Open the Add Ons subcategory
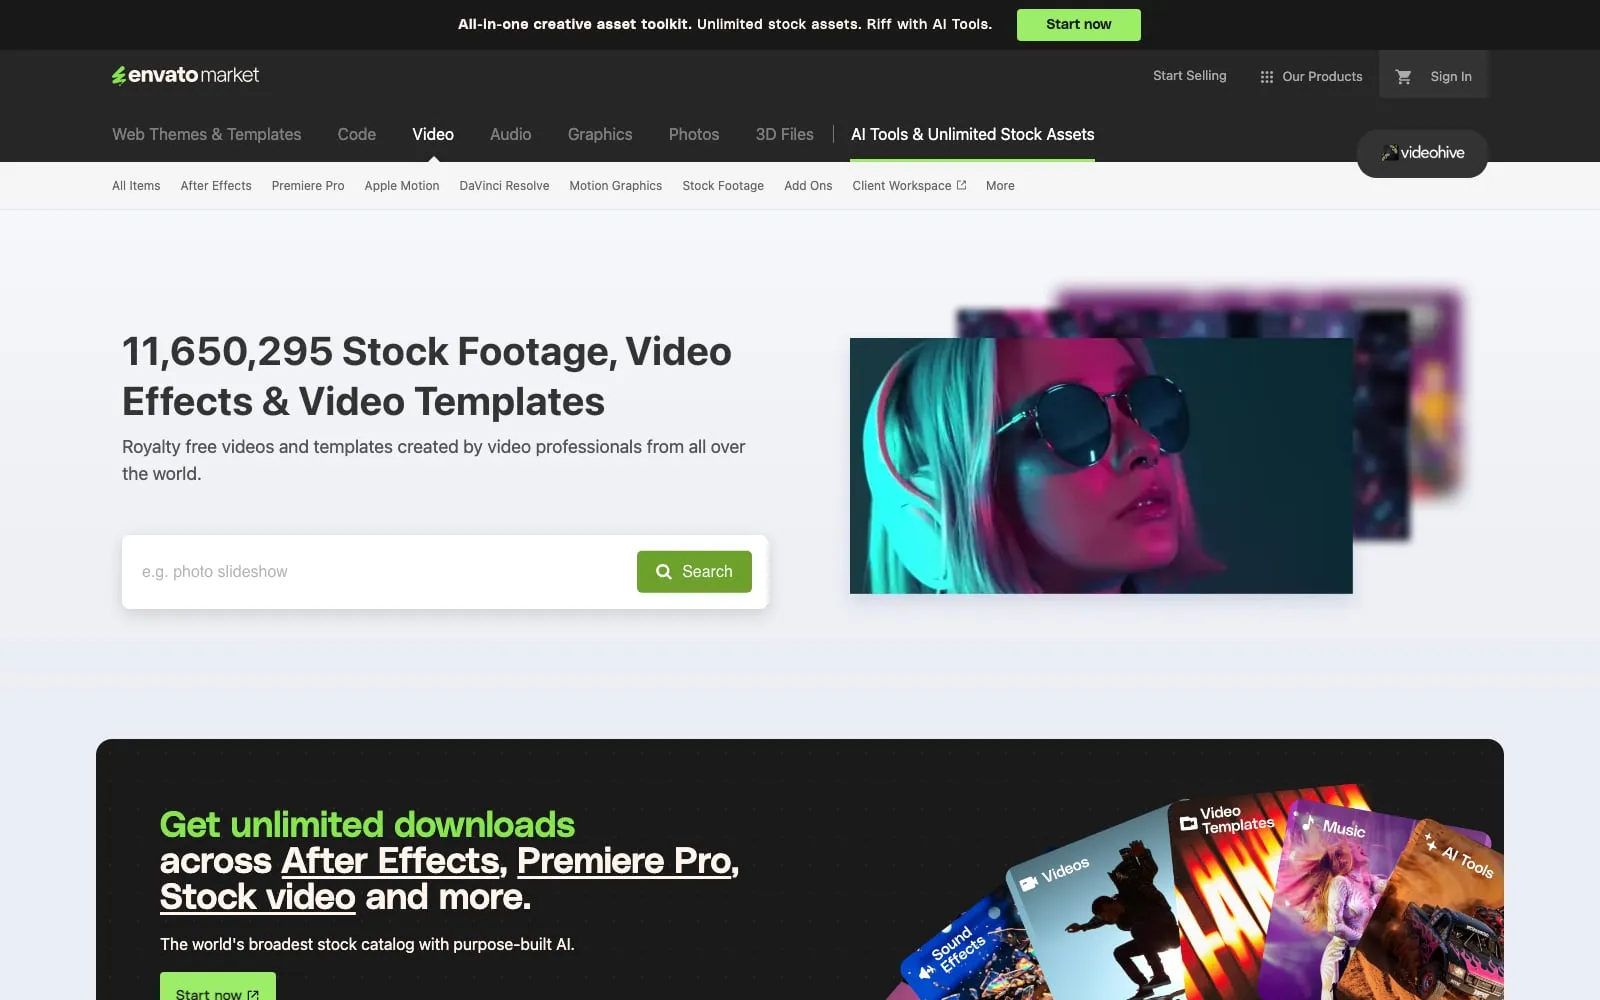1600x1000 pixels. click(808, 186)
